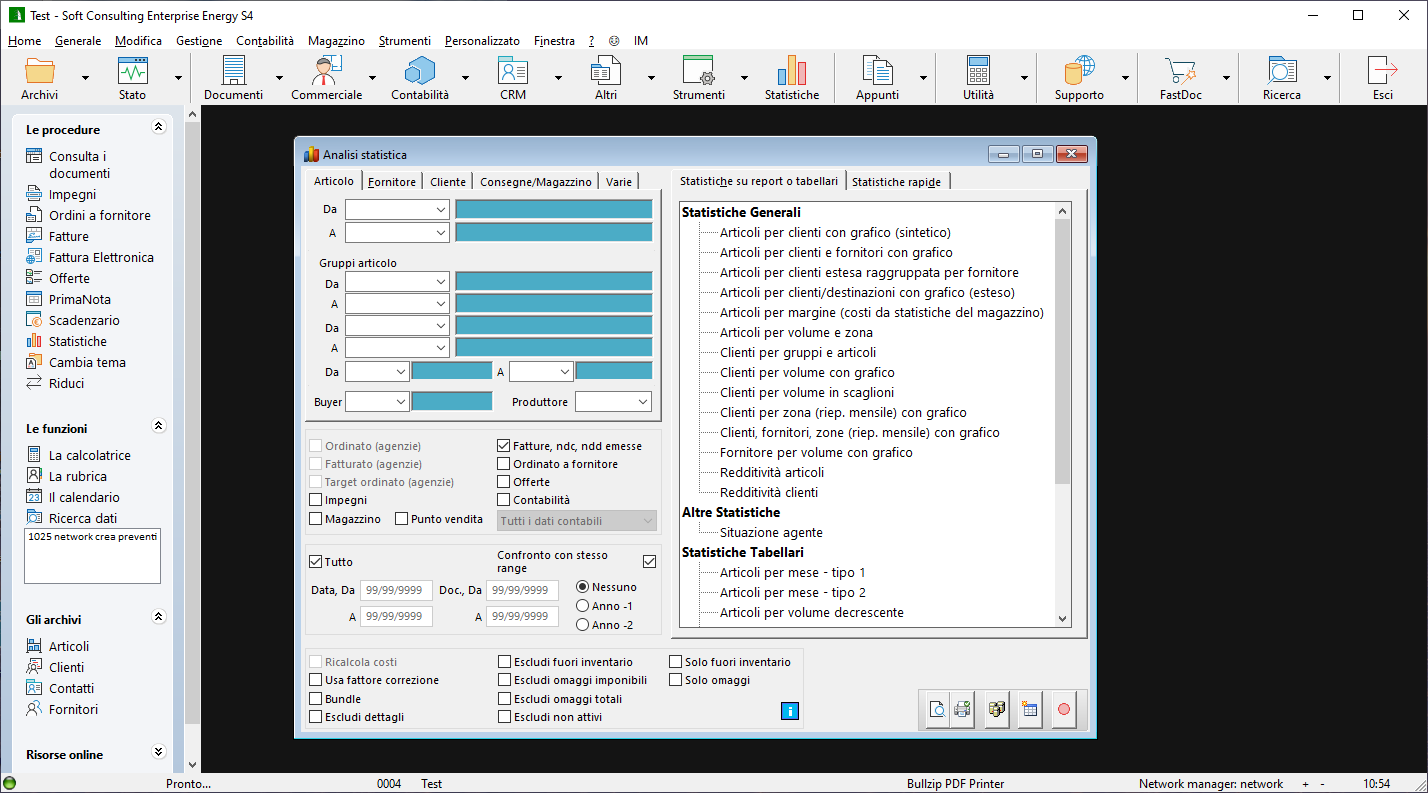
Task: Open the FastDoc toolbar icon
Action: click(x=1180, y=77)
